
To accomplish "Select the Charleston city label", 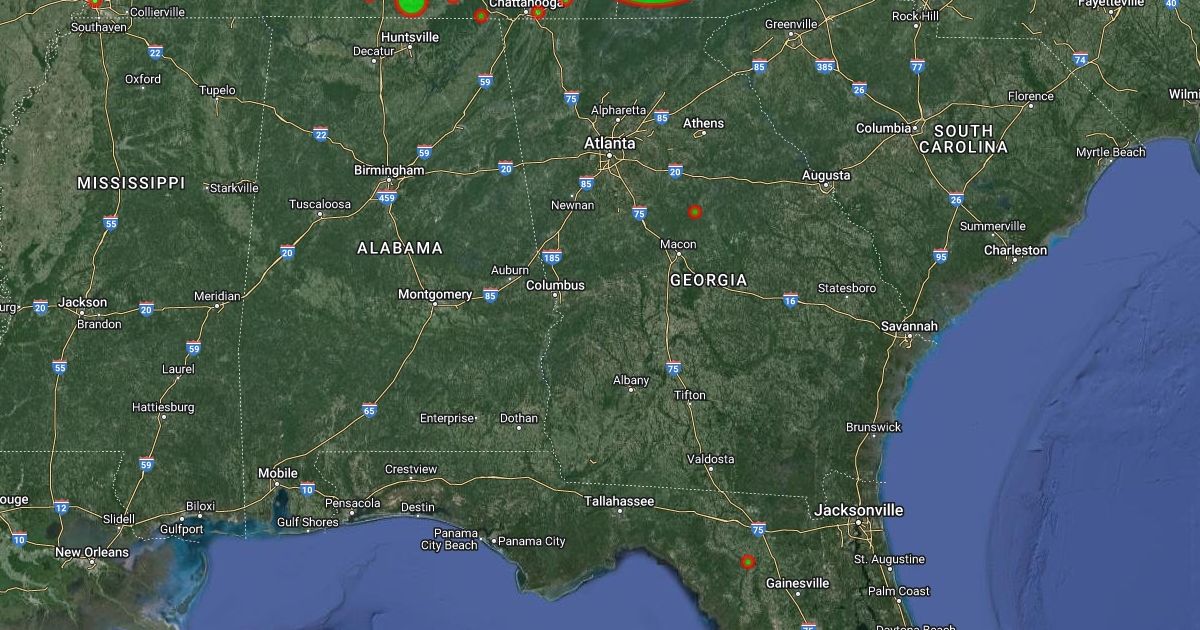I will pos(1015,250).
